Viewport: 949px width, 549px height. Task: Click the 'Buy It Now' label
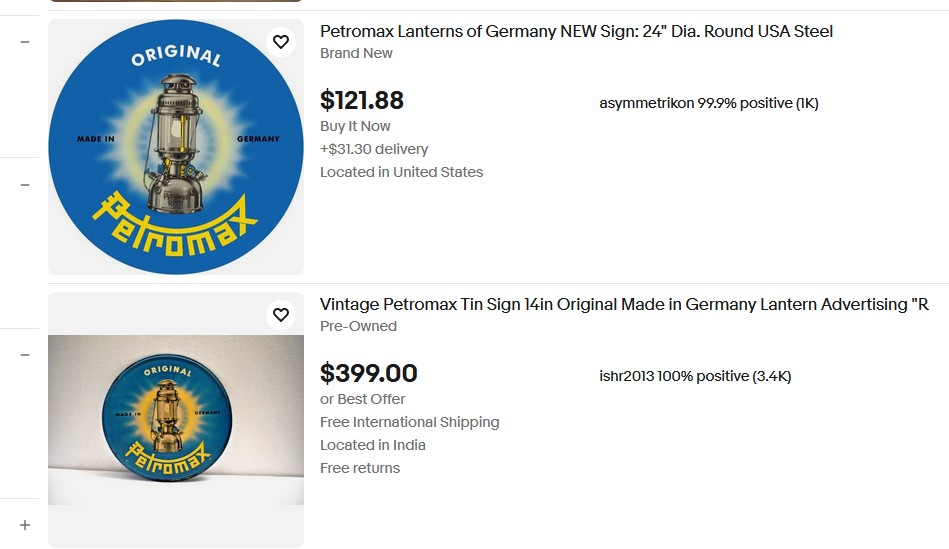pyautogui.click(x=355, y=126)
